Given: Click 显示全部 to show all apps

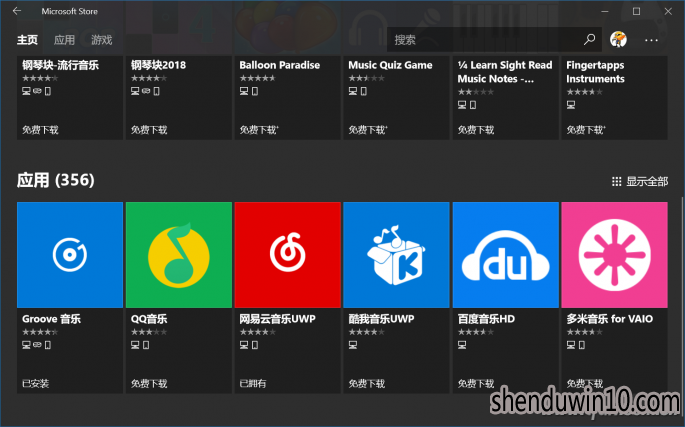Looking at the screenshot, I should point(647,181).
